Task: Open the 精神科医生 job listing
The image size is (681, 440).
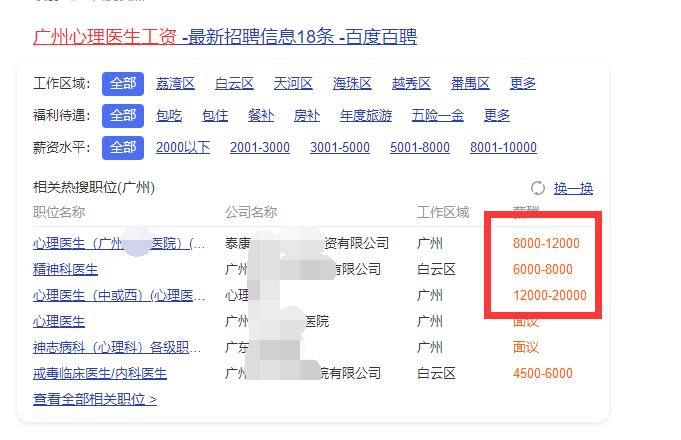Action: tap(65, 269)
